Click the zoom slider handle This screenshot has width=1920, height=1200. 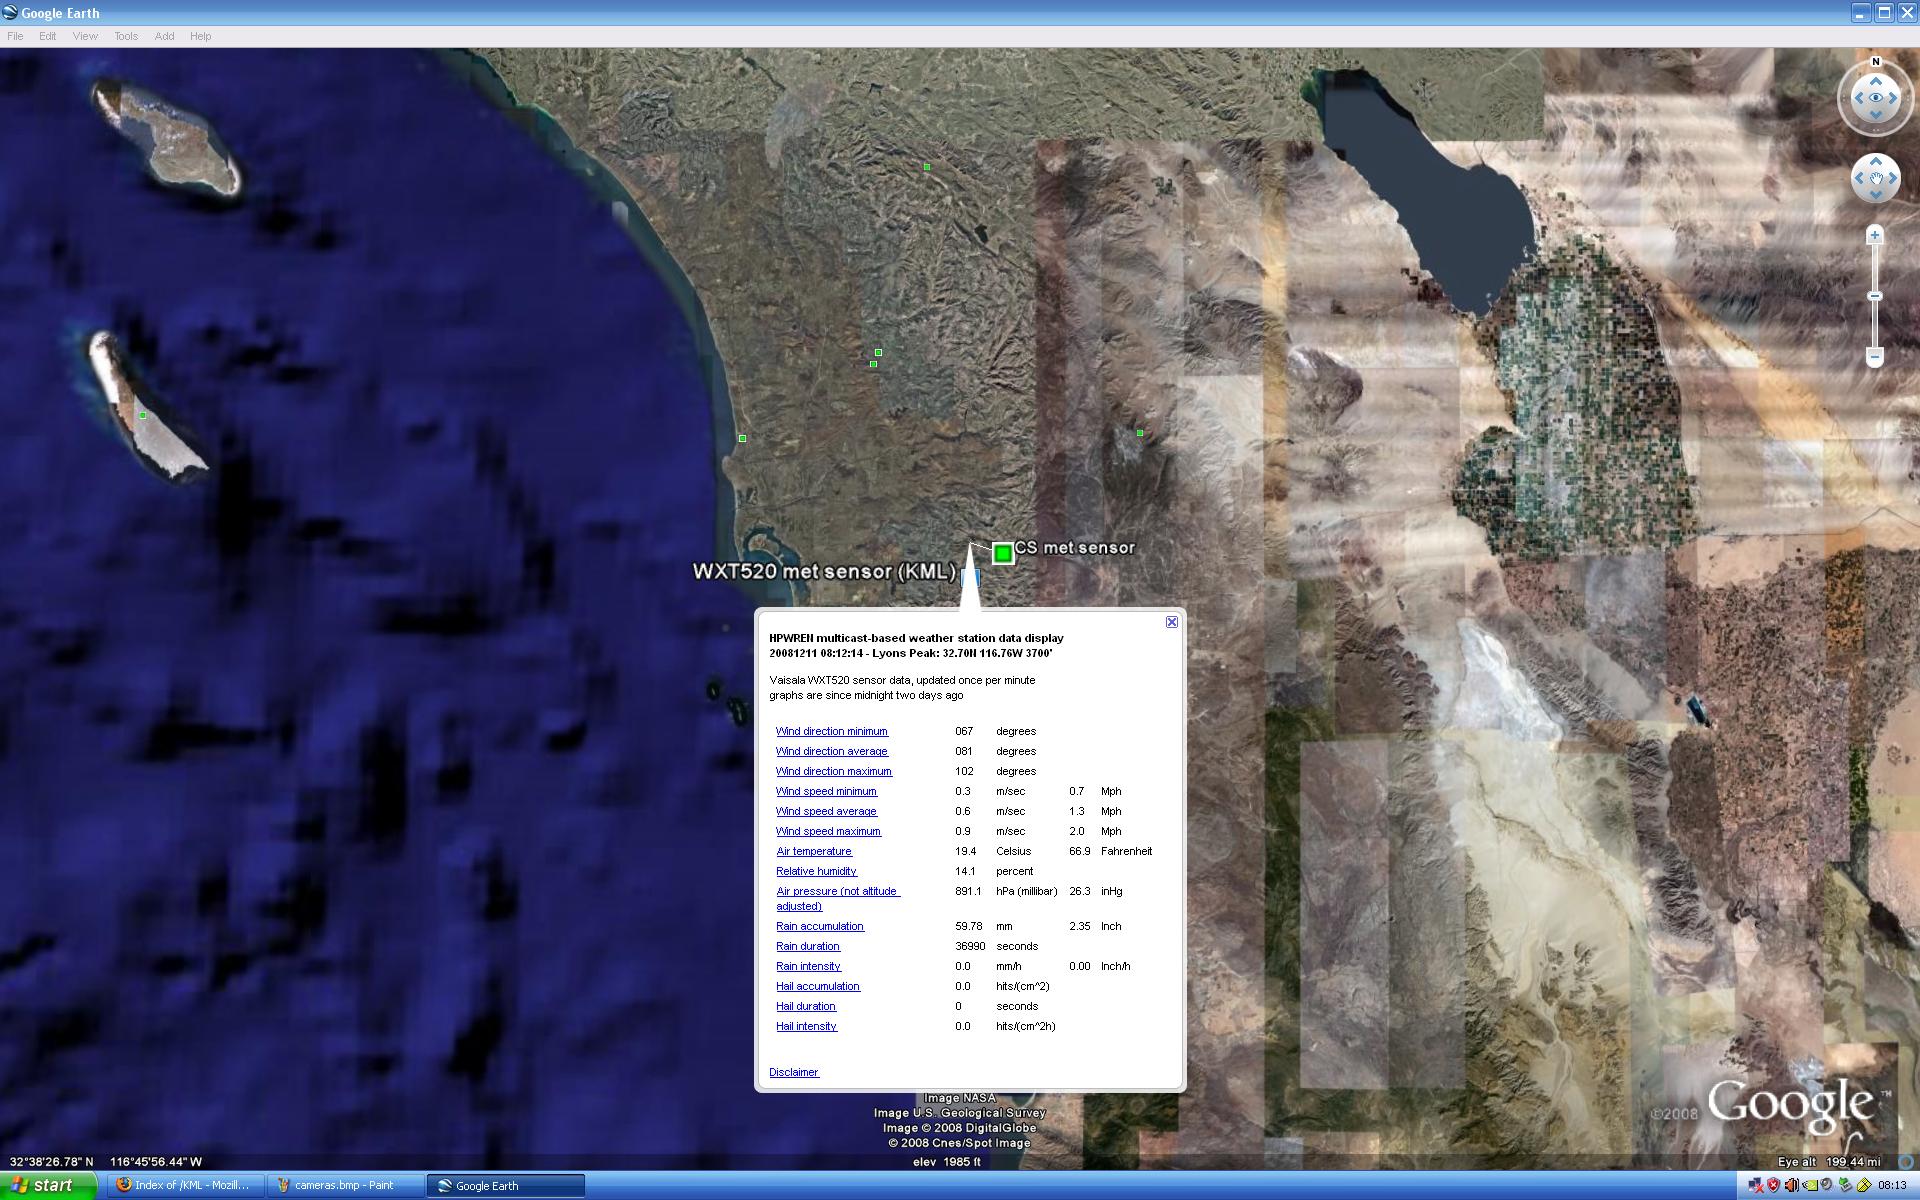coord(1875,296)
